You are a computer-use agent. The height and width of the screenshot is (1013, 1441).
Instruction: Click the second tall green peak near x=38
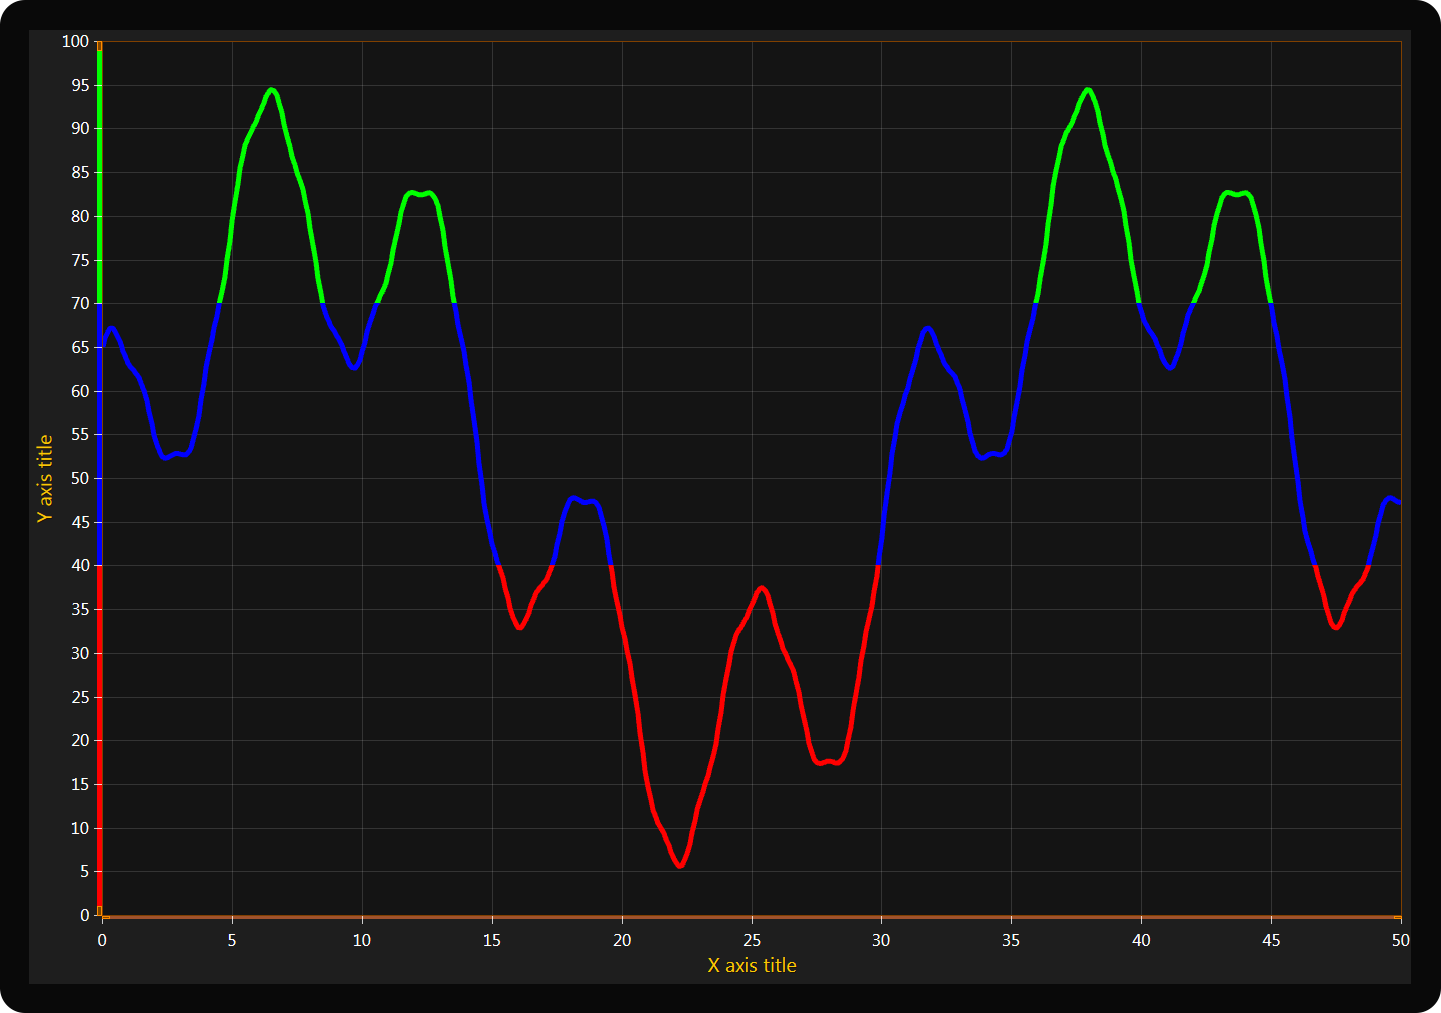click(1088, 90)
